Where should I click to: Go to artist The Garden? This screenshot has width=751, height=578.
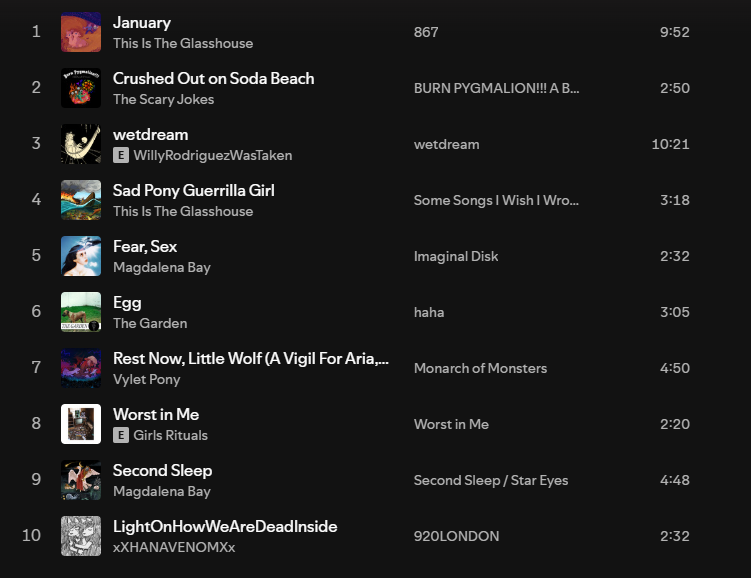tap(150, 323)
